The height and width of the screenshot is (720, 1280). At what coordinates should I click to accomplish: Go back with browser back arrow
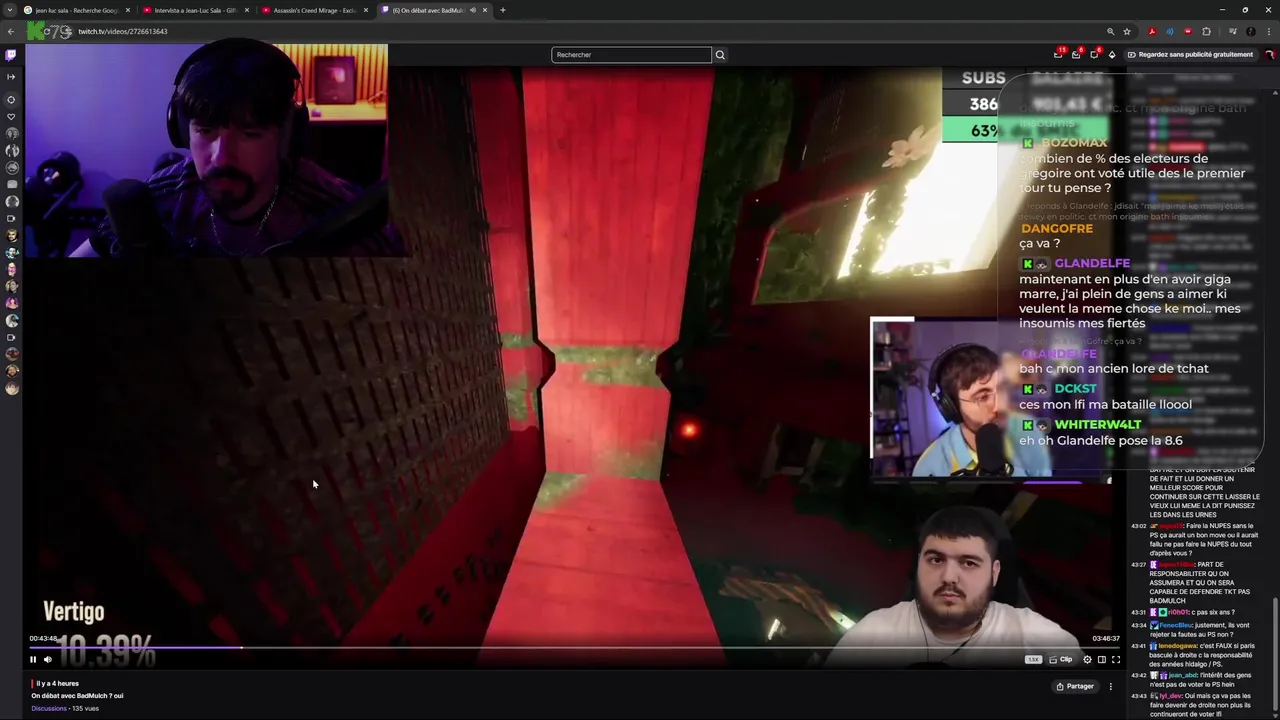pos(11,31)
